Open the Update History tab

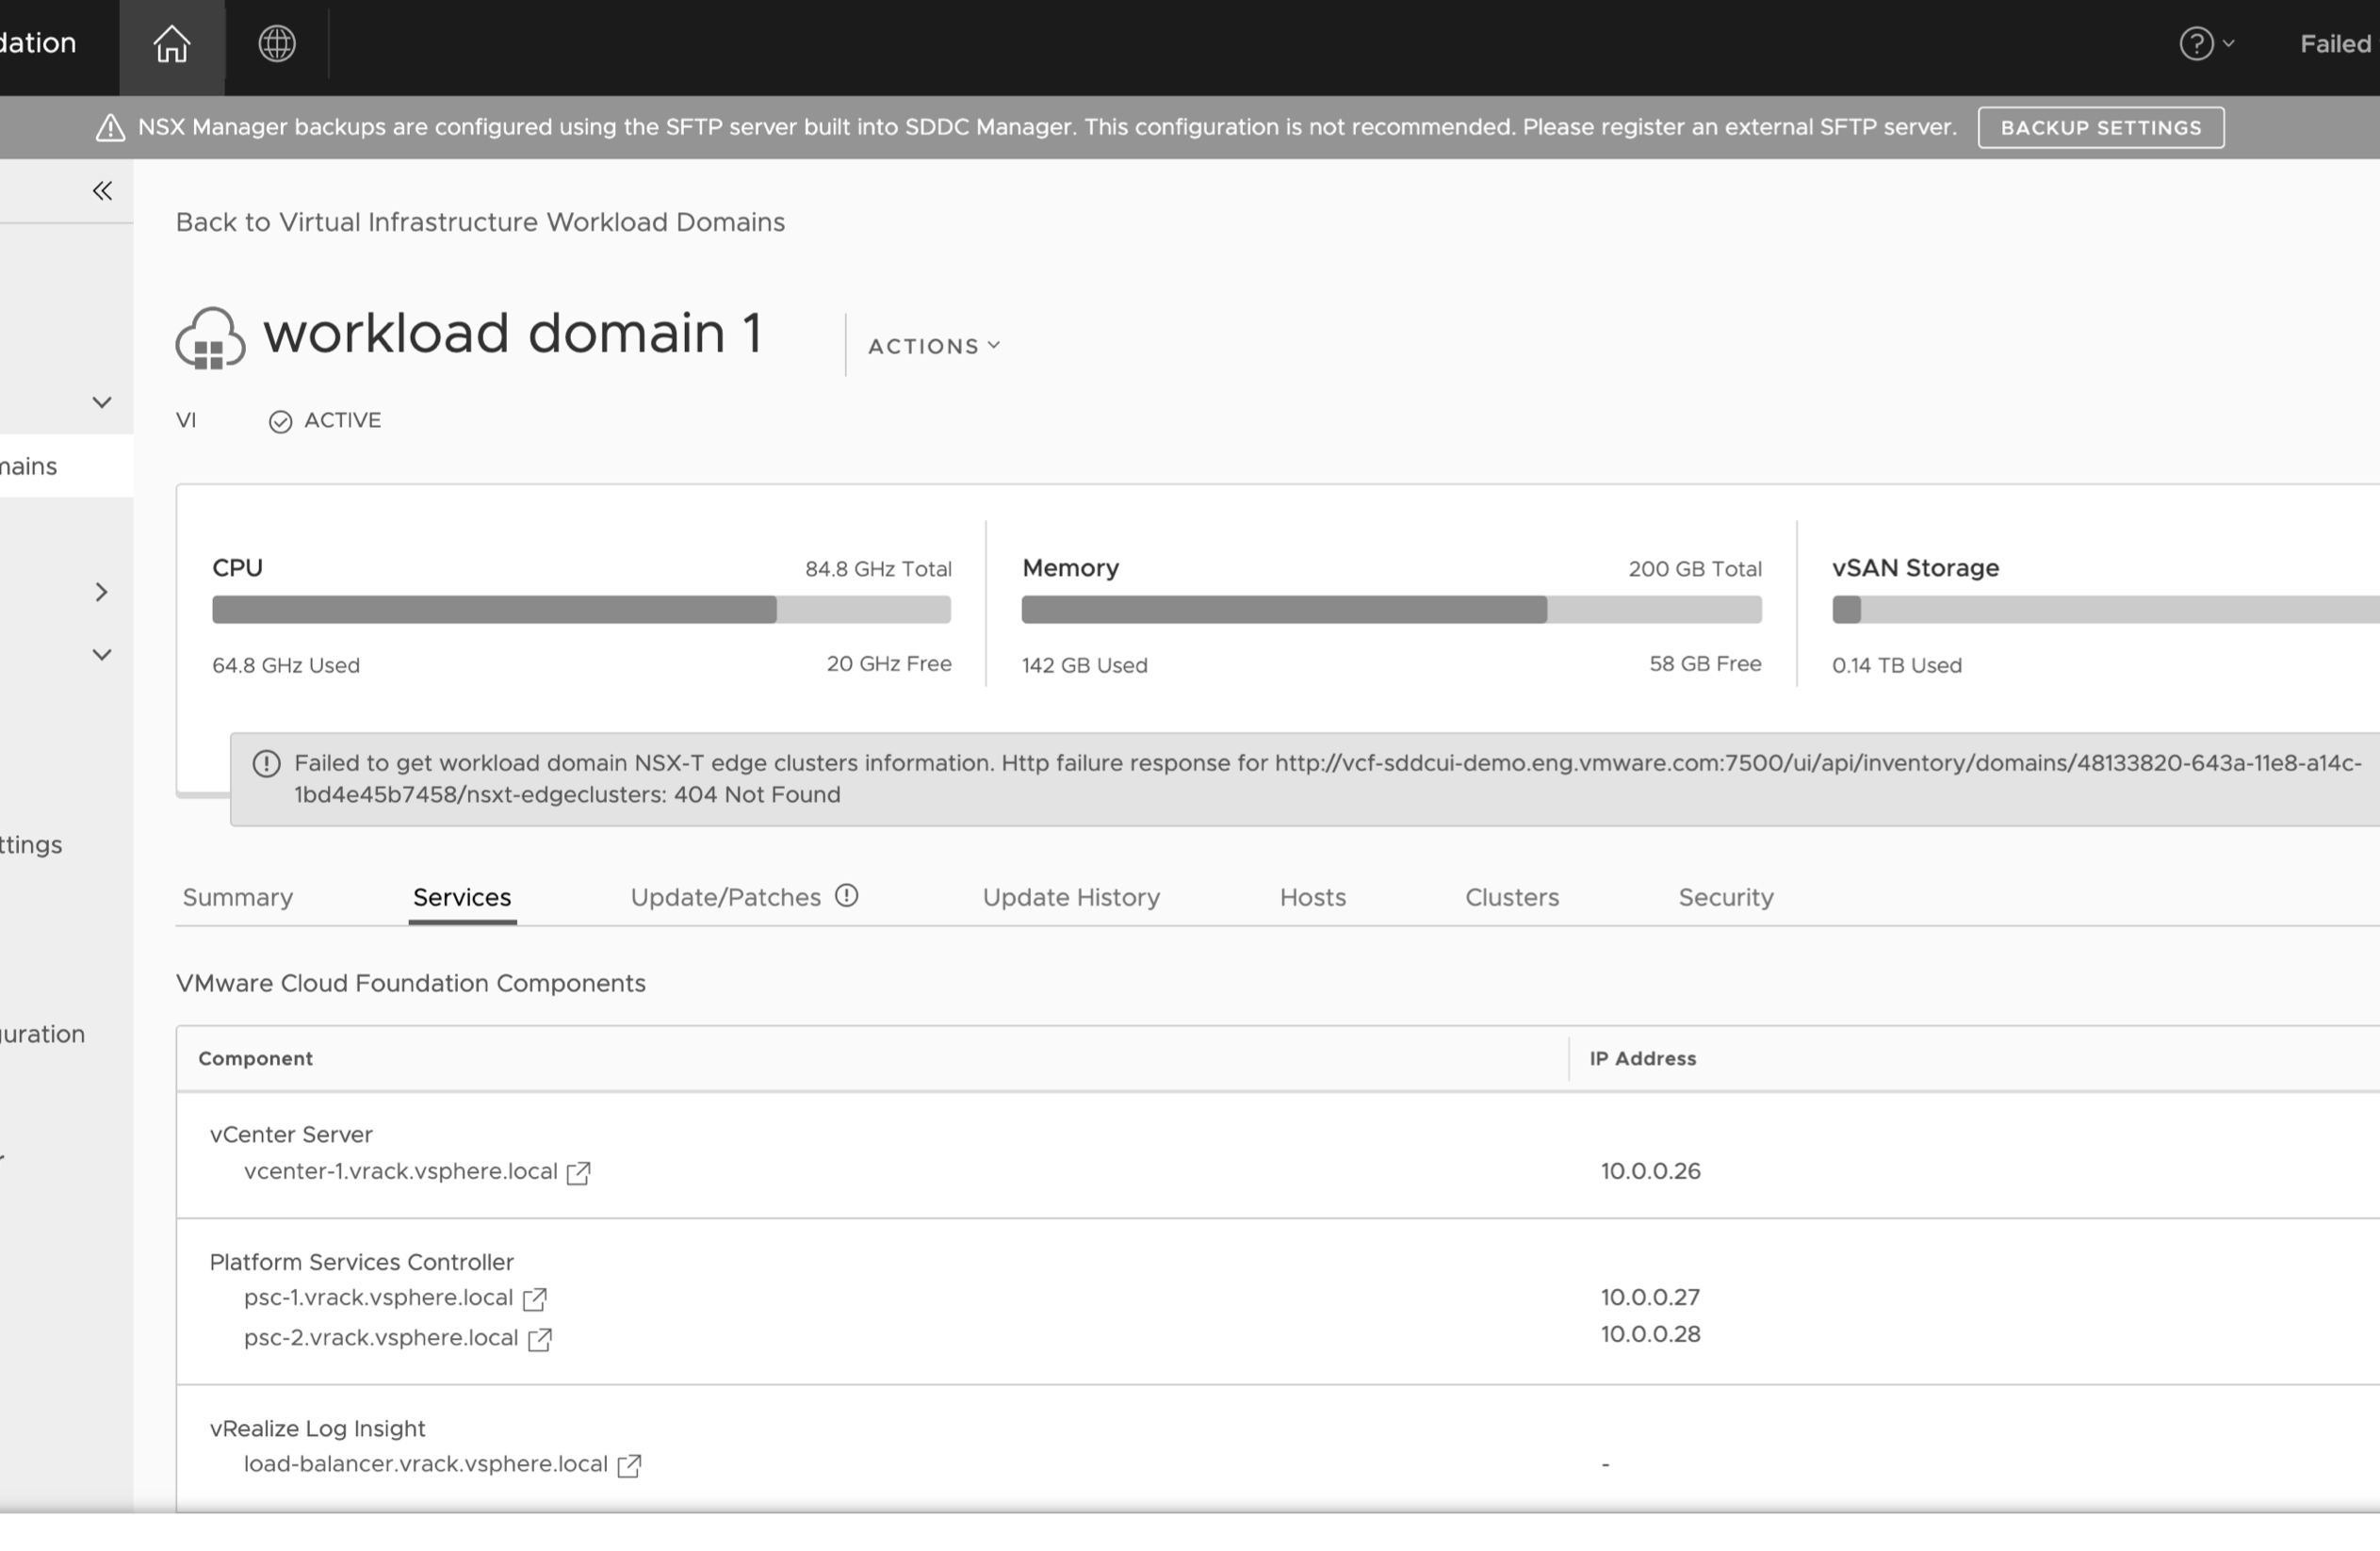(1071, 897)
